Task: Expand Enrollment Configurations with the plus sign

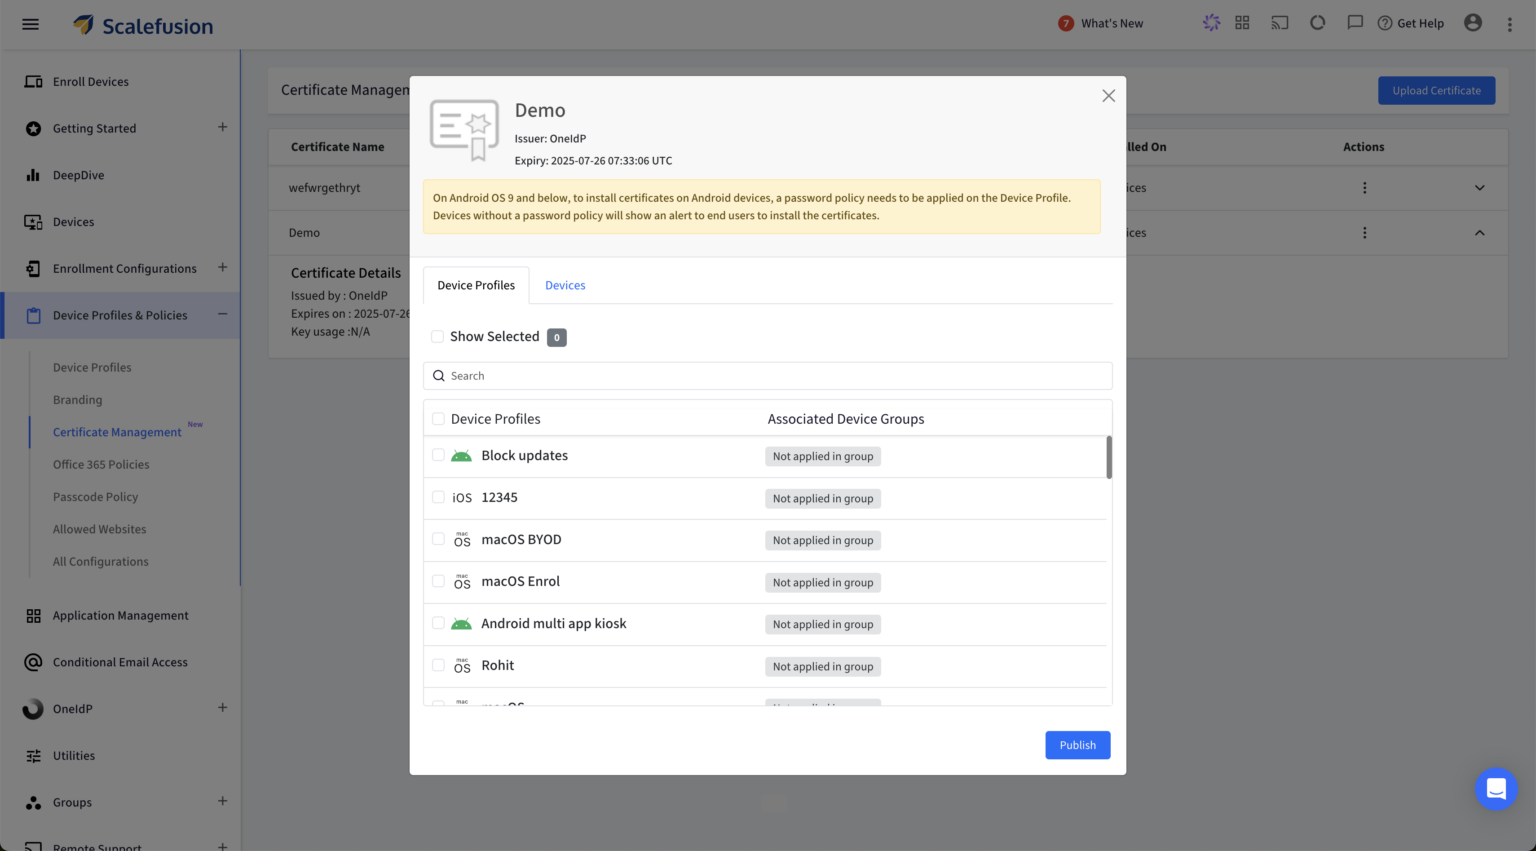Action: 222,267
